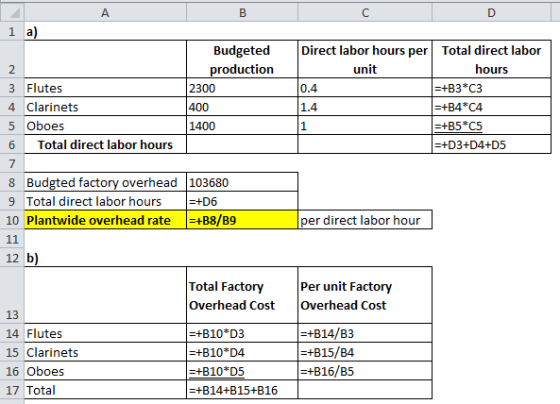The height and width of the screenshot is (404, 560).
Task: Click formula cell =+B10*D4
Action: click(242, 352)
